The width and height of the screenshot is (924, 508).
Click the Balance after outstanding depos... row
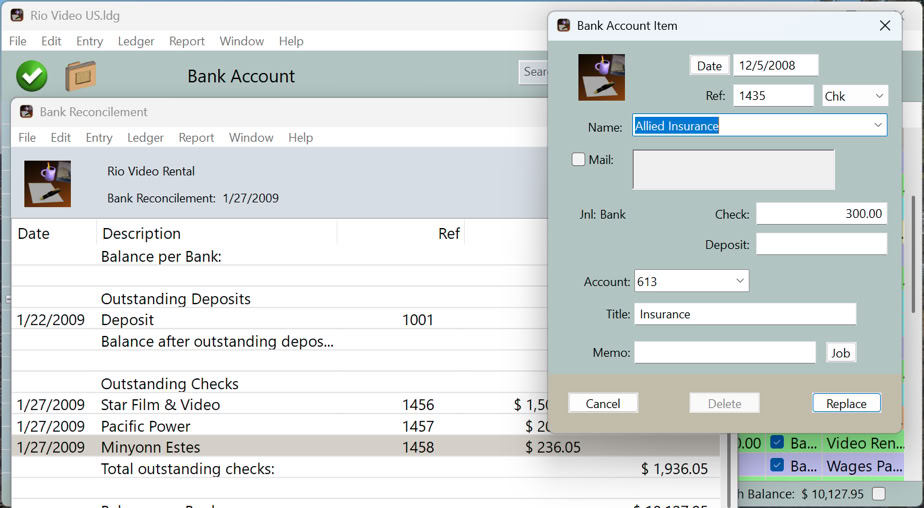280,341
